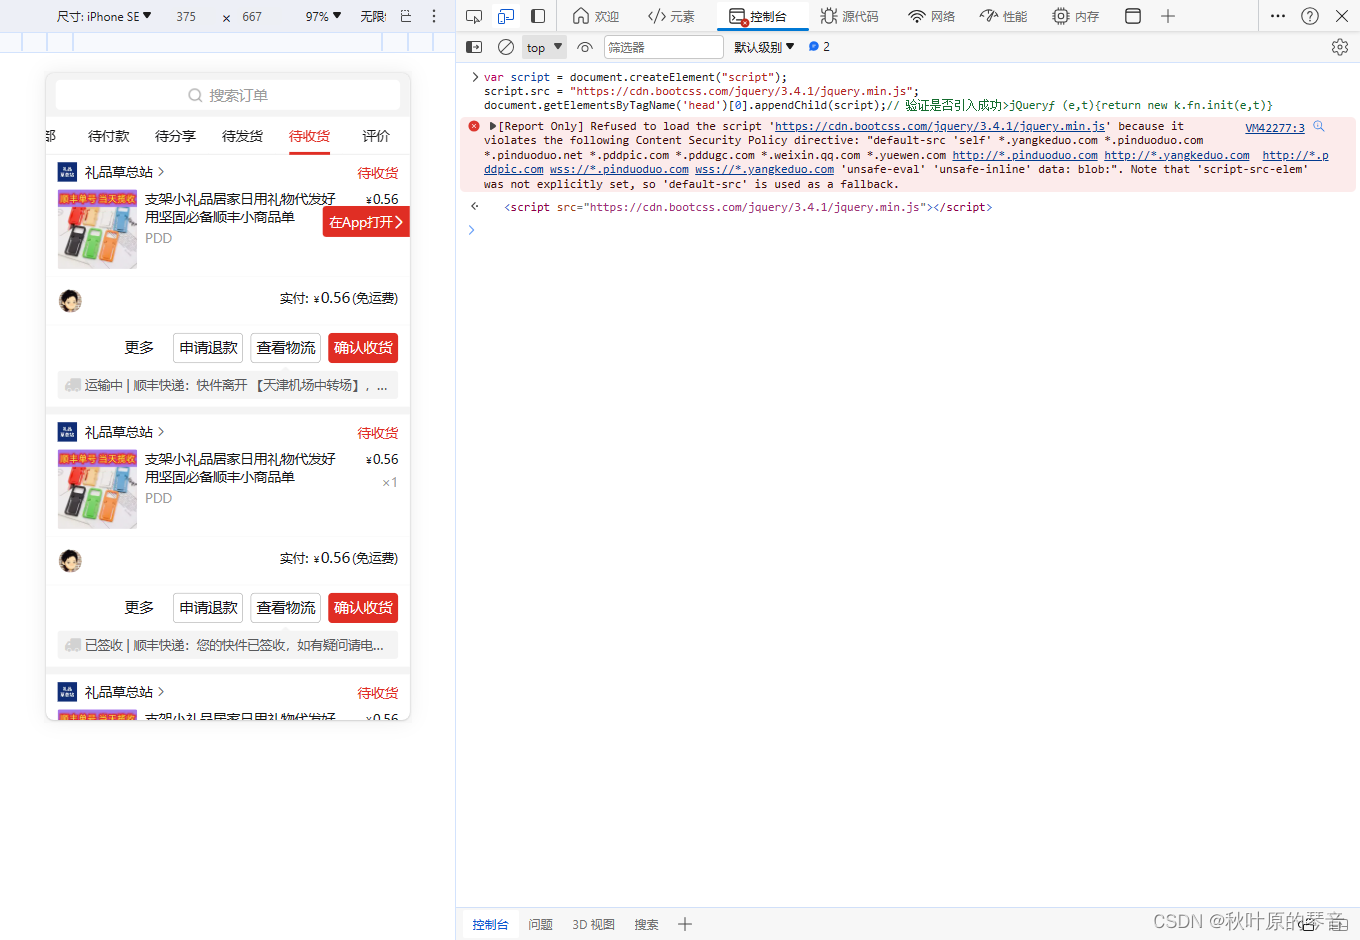Activate the inspect element picker icon

tap(474, 16)
